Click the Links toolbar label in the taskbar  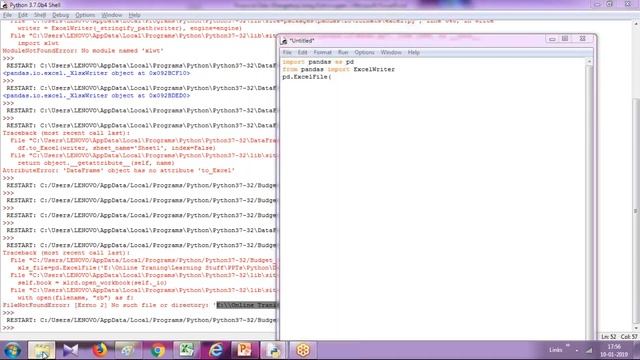(556, 350)
